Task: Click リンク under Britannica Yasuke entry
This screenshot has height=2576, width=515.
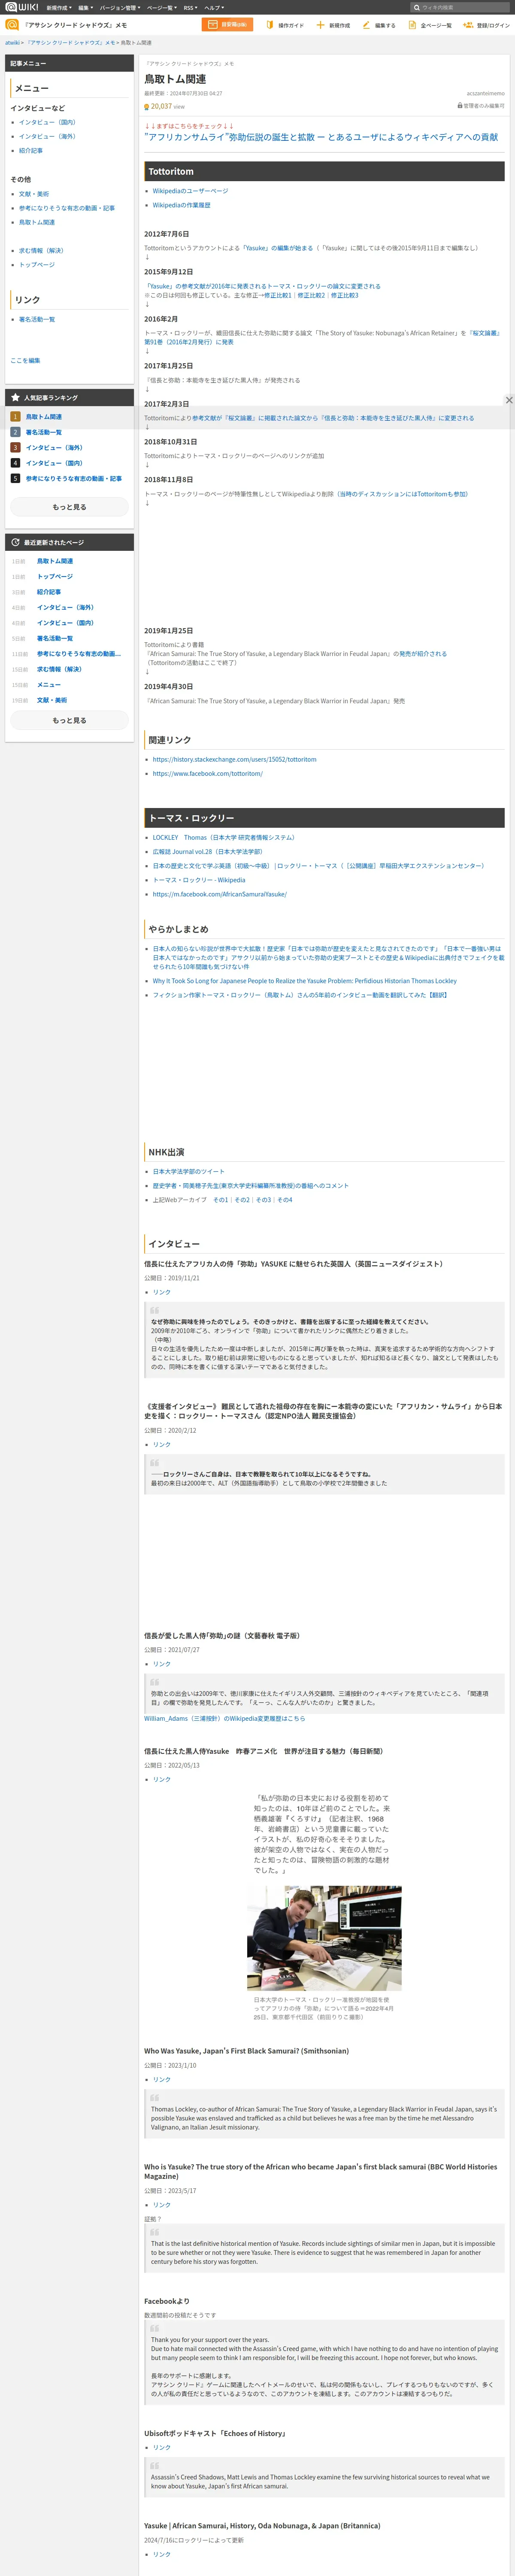Action: 161,2554
